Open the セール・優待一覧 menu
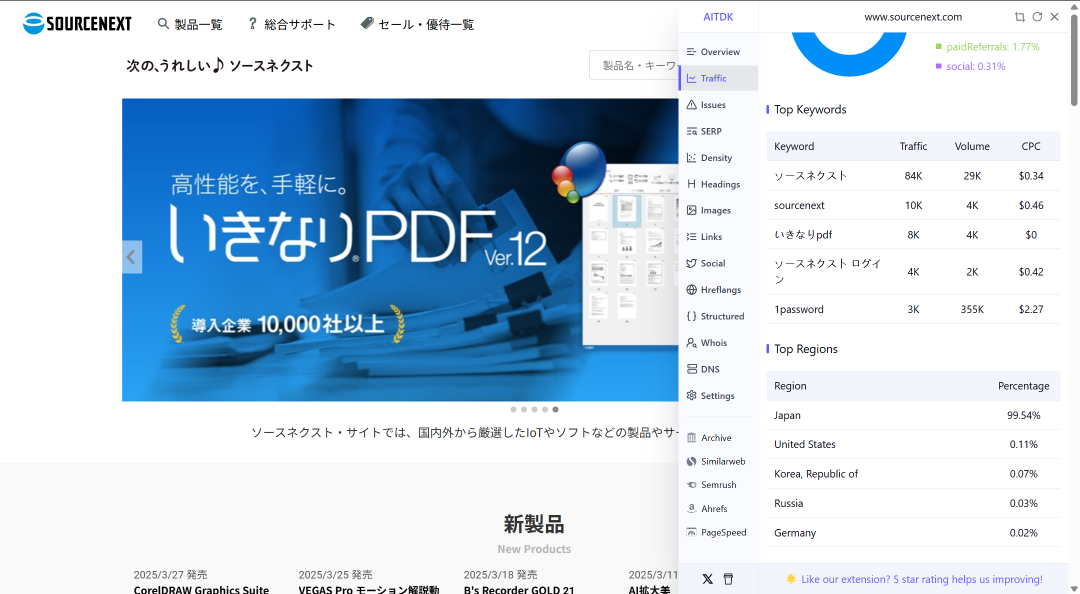The image size is (1080, 594). tap(426, 25)
